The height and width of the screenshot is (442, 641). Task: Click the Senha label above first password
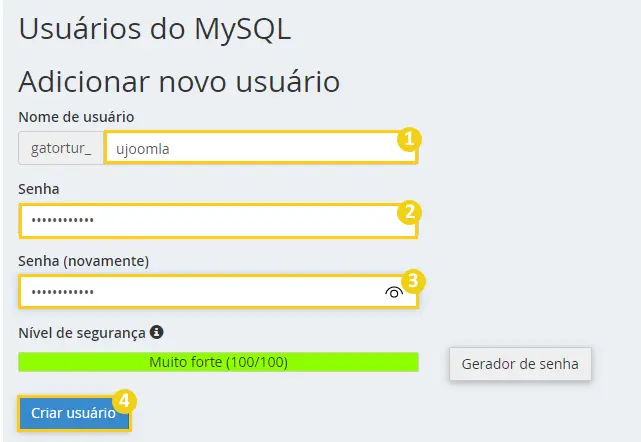coord(39,189)
